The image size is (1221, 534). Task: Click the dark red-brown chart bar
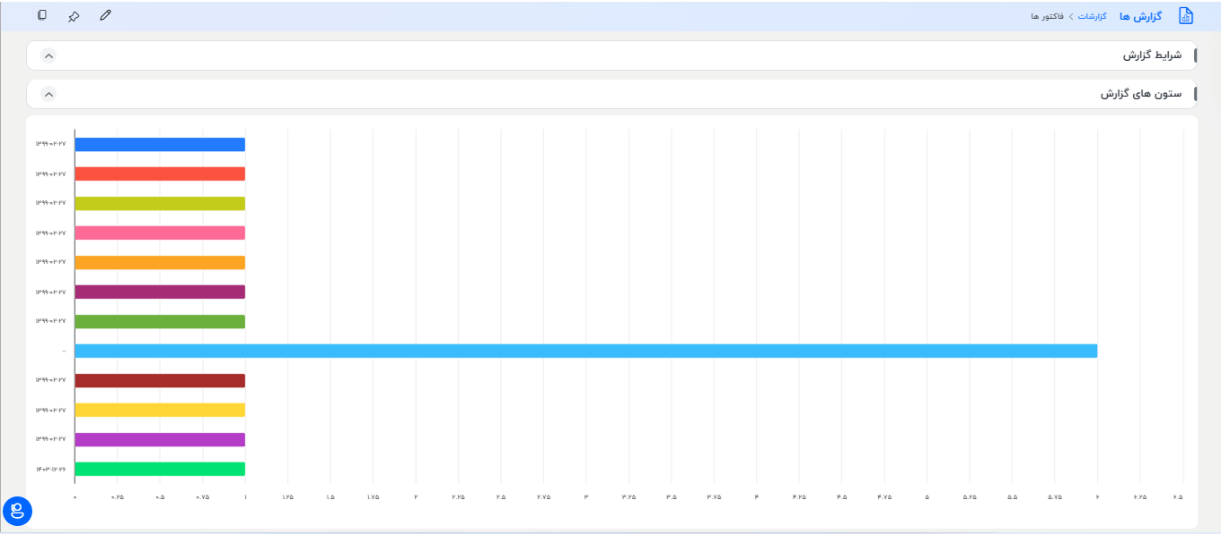pos(160,381)
